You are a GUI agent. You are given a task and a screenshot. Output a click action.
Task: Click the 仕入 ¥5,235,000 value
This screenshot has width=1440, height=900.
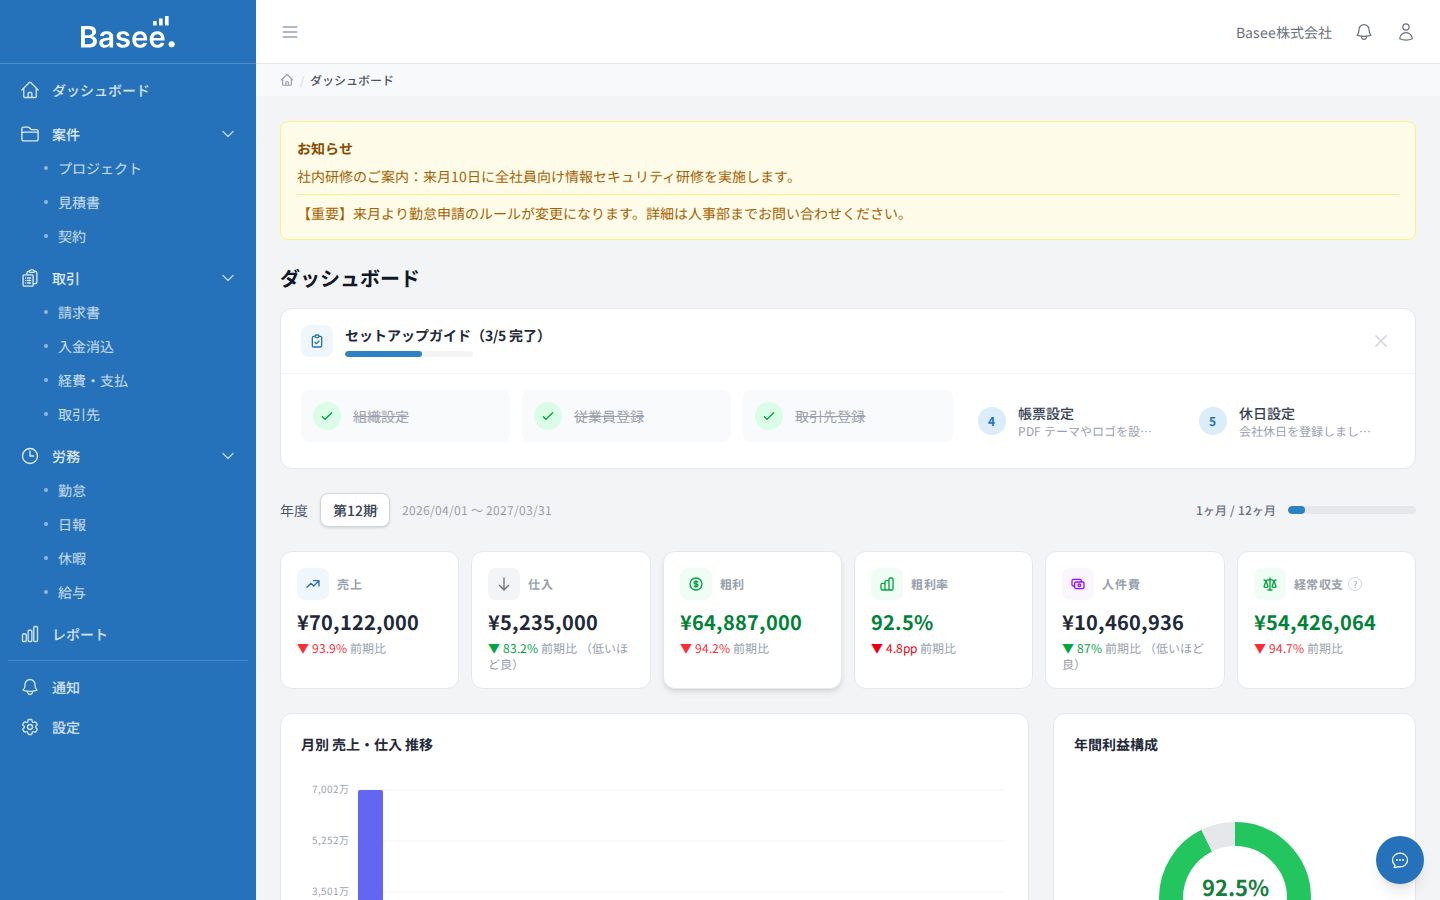click(x=543, y=622)
